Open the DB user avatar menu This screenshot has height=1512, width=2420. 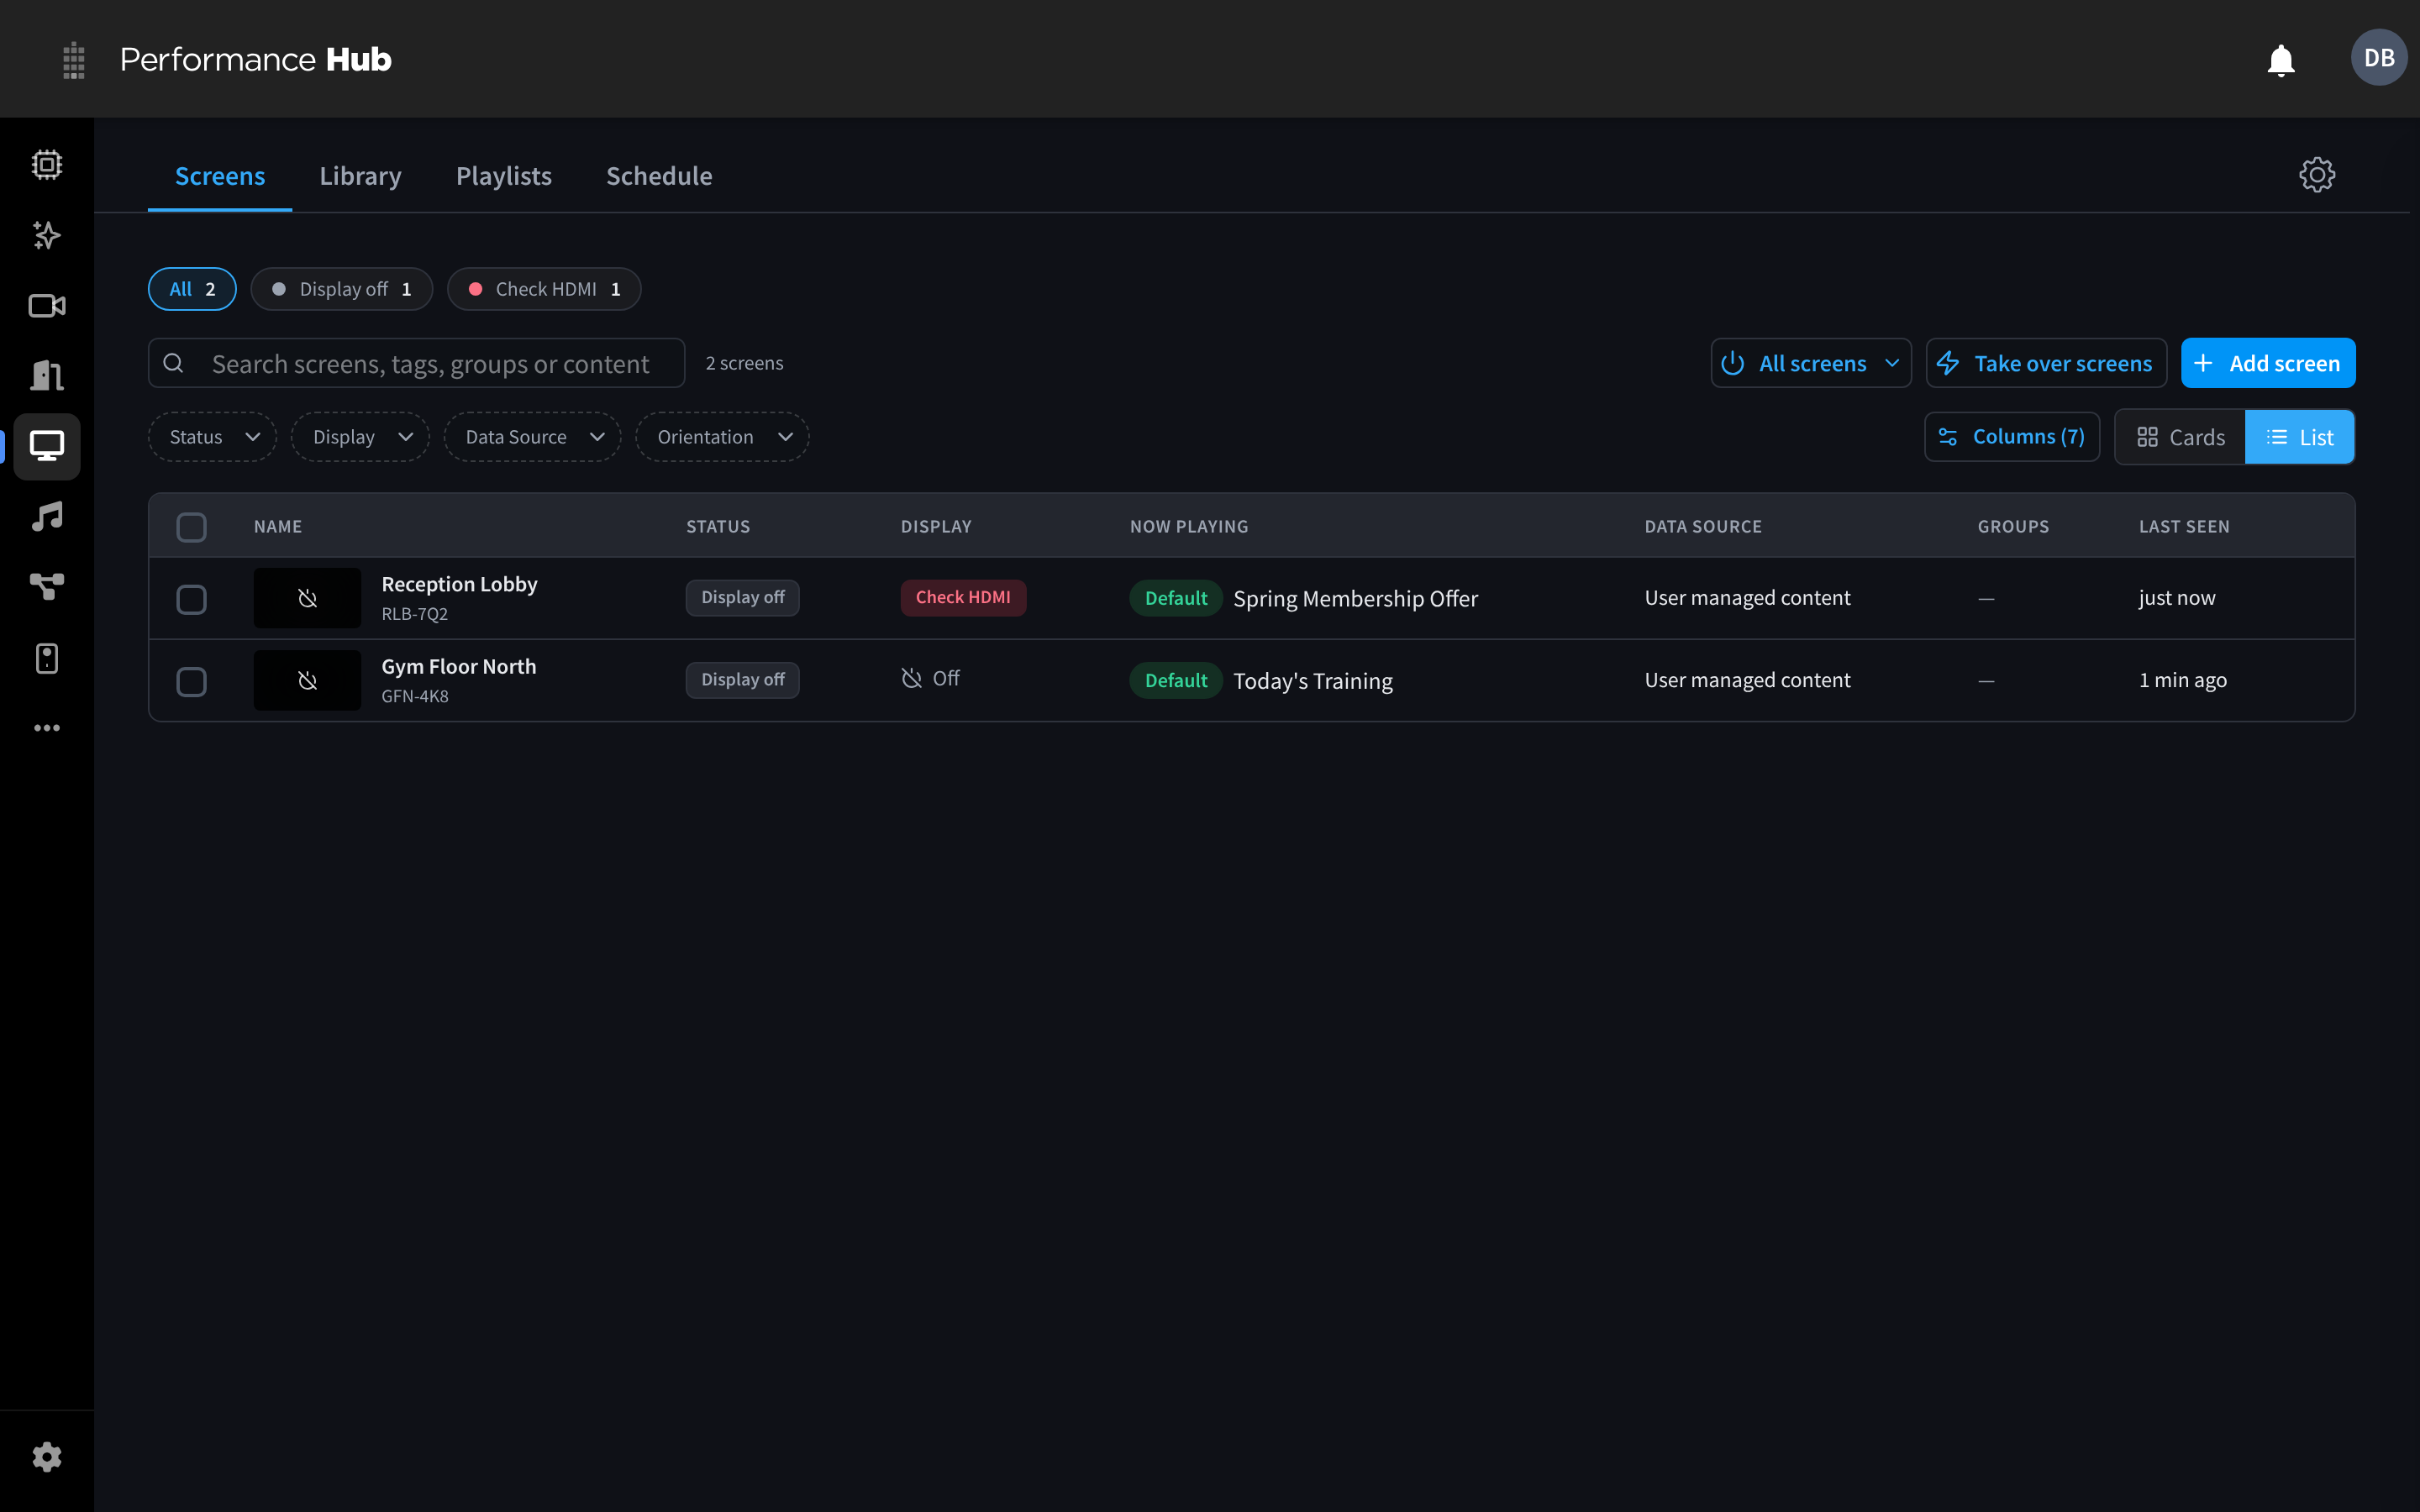coord(2379,58)
